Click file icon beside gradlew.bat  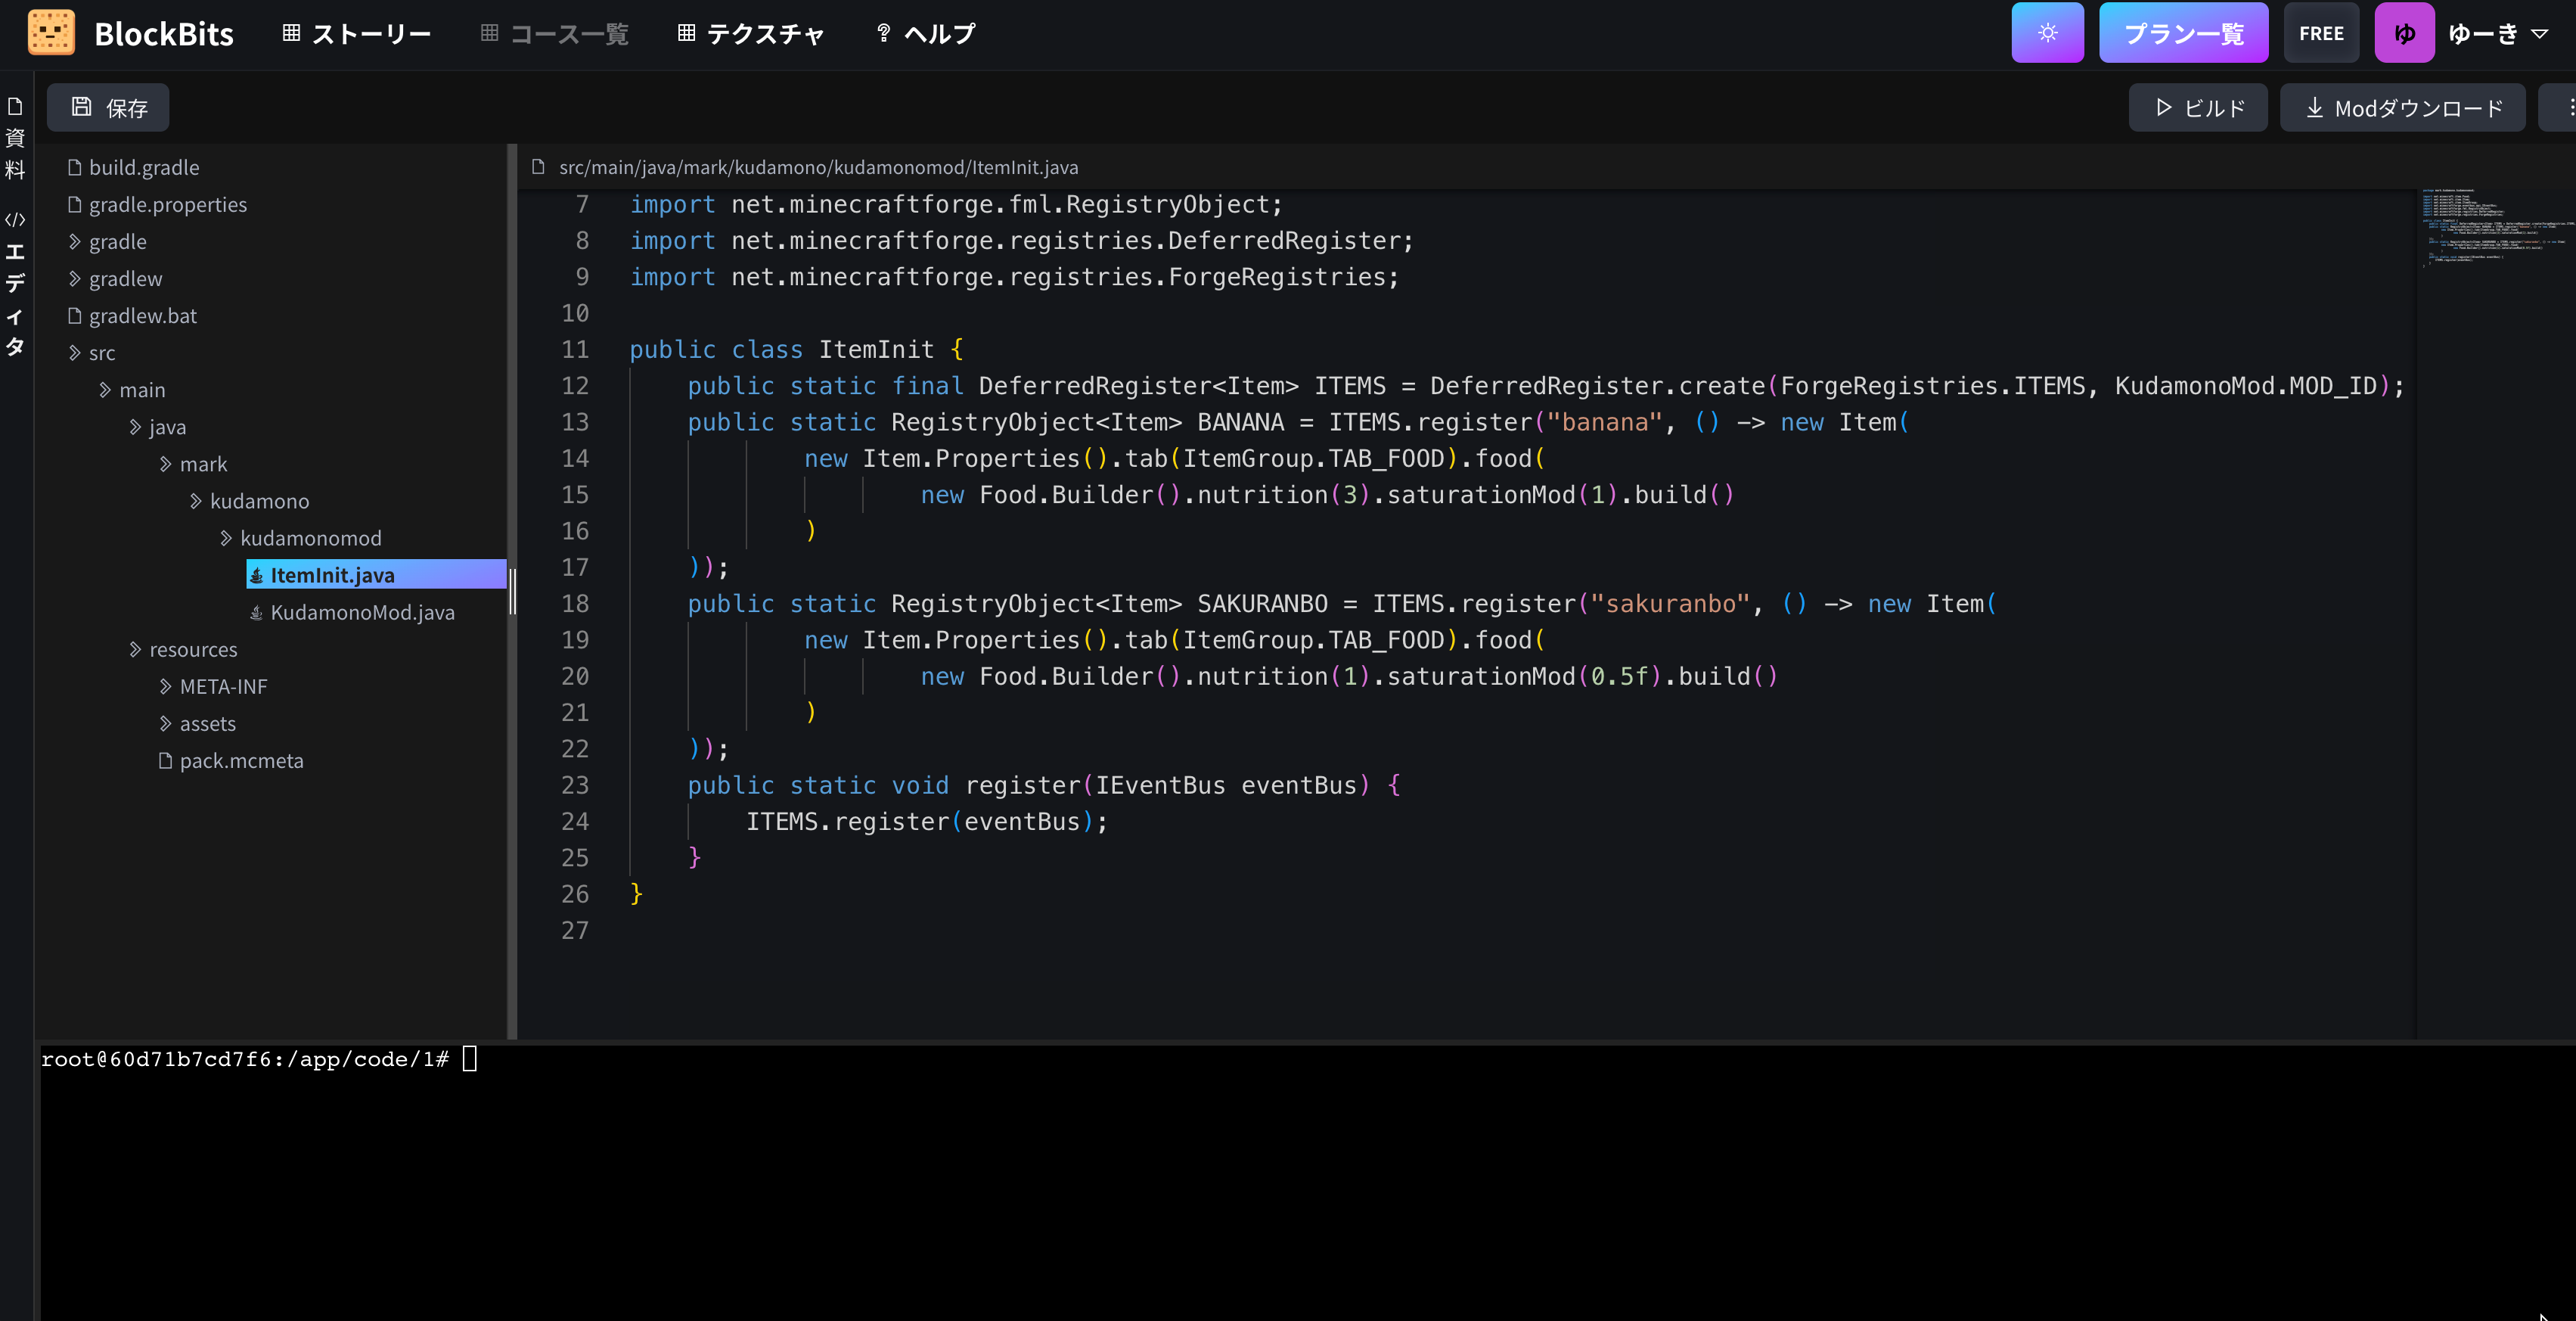click(74, 315)
